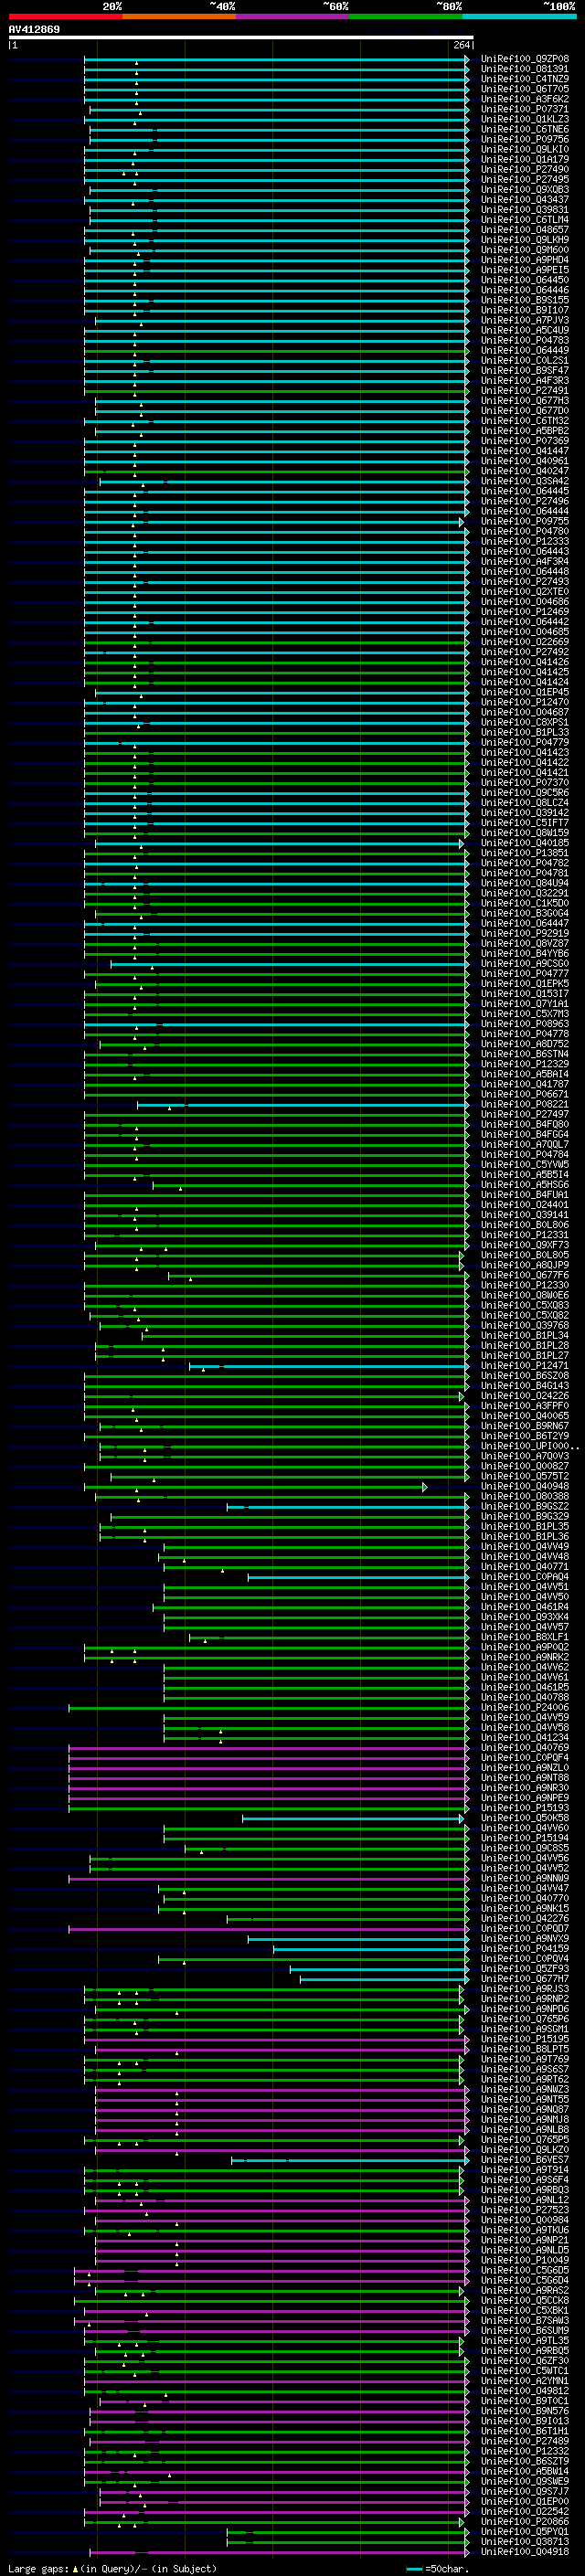The image size is (585, 2576).
Task: Open hit UniRef100_C4TNZ9
Action: click(x=524, y=79)
